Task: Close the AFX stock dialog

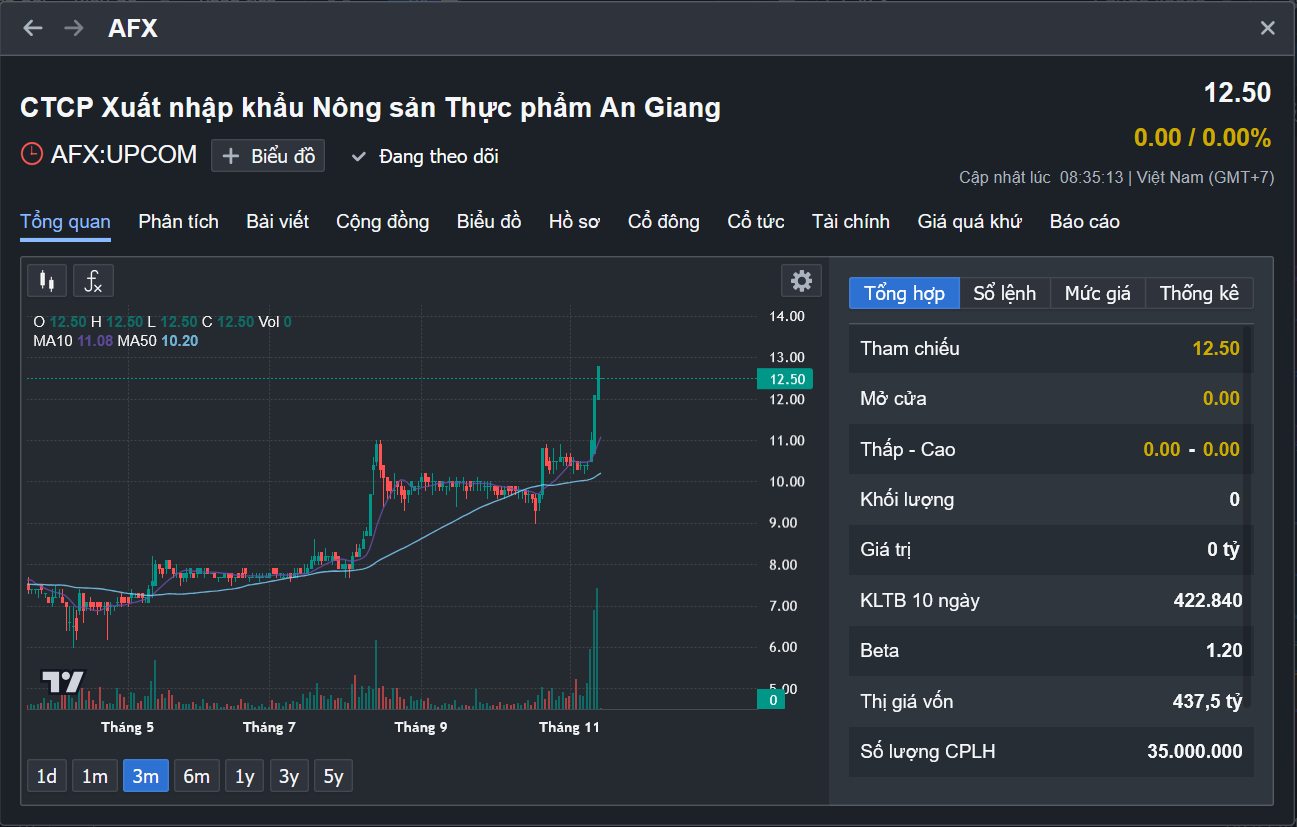Action: tap(1268, 28)
